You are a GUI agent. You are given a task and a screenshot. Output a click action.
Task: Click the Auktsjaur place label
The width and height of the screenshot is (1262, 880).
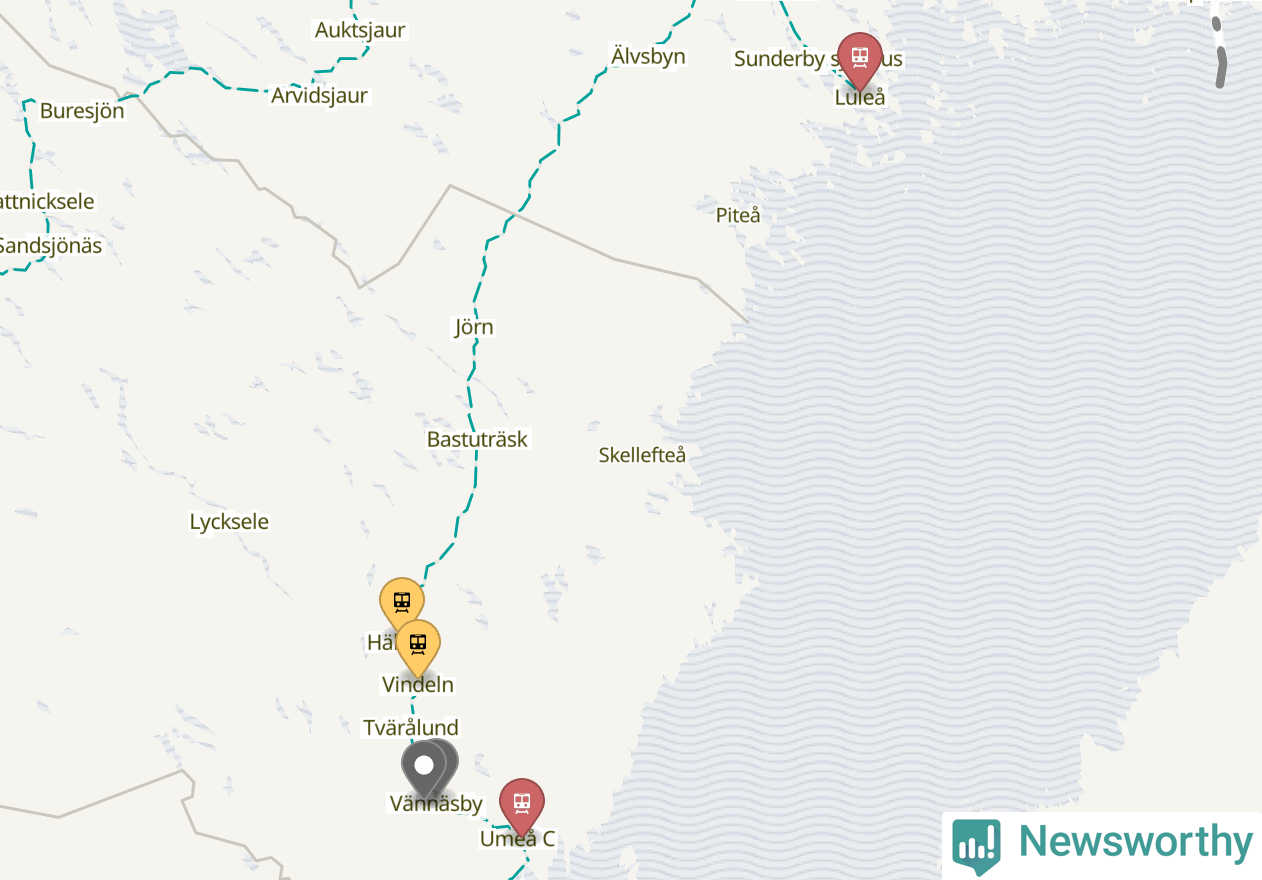360,30
